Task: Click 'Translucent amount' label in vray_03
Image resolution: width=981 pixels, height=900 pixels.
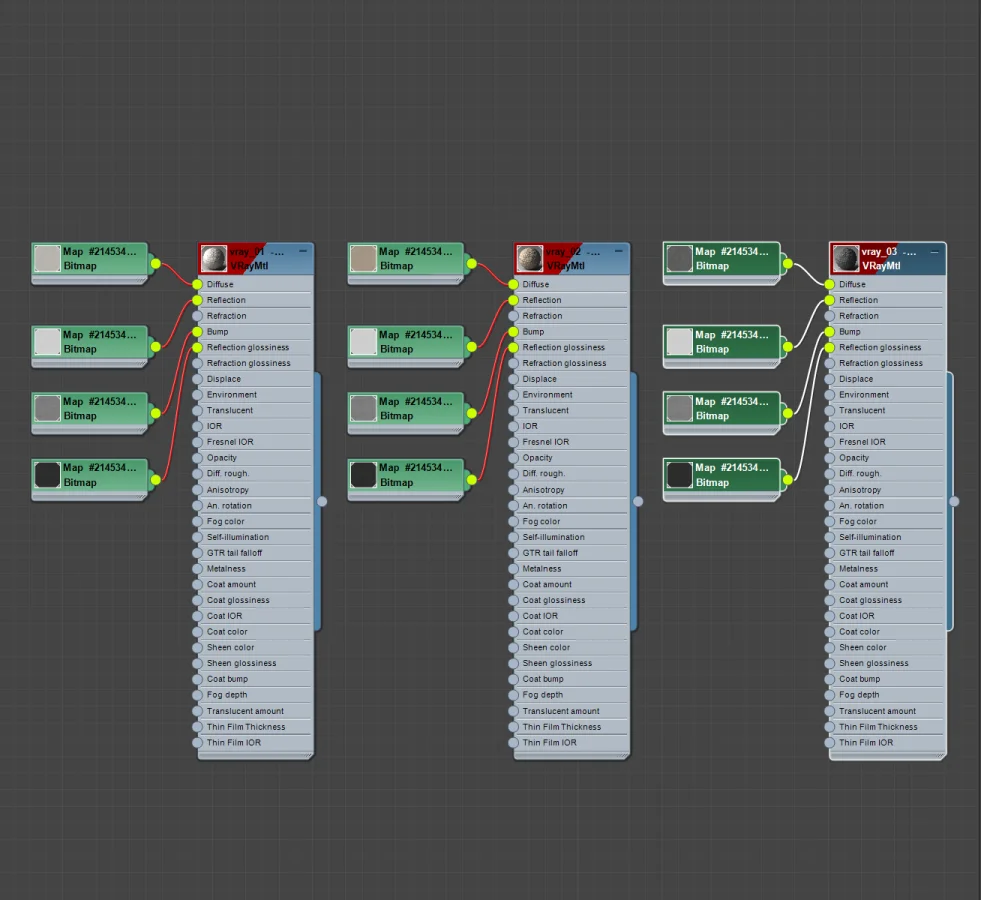Action: tap(877, 711)
